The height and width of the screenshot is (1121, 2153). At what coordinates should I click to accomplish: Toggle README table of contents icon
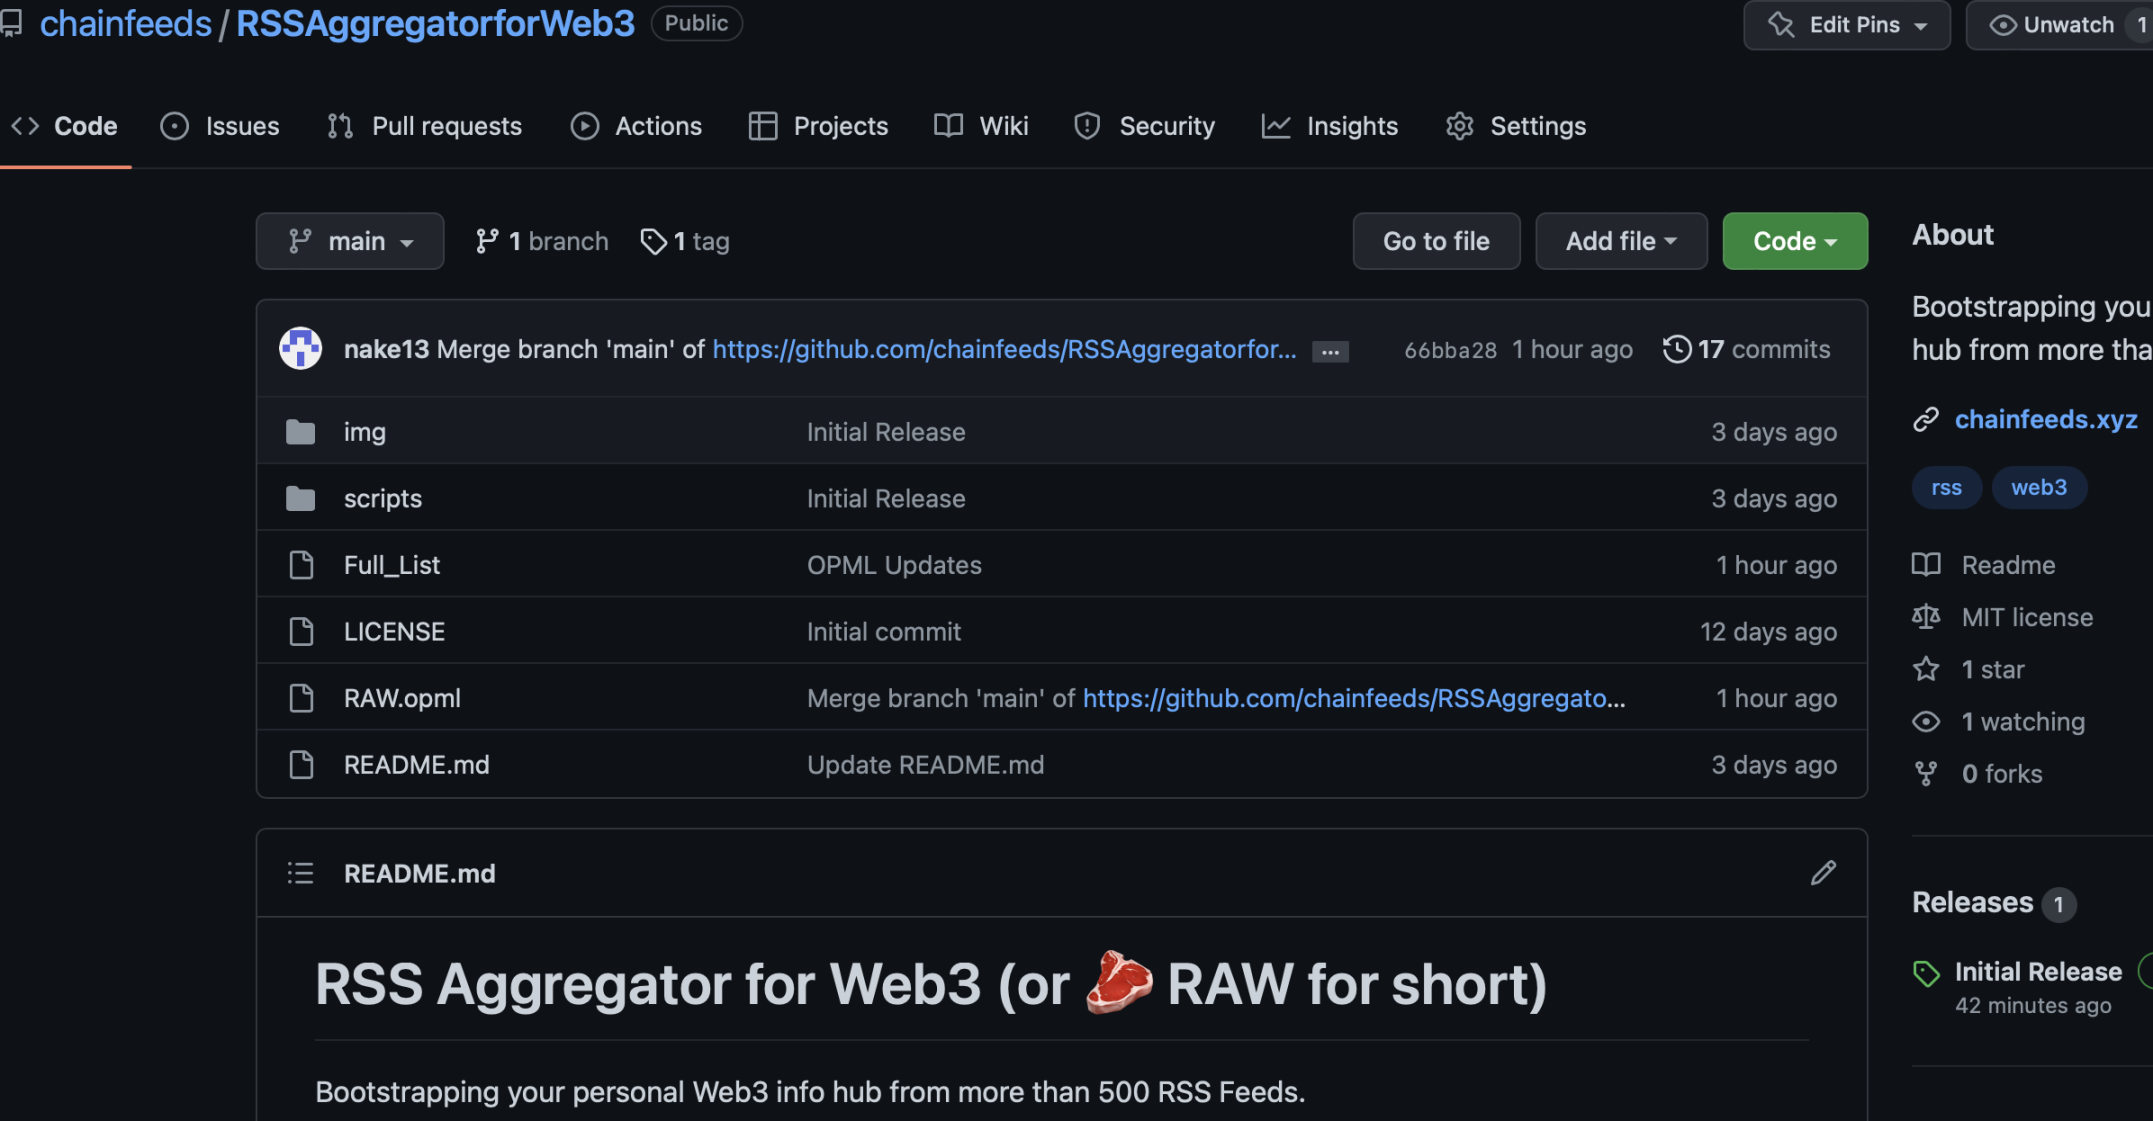click(x=300, y=873)
